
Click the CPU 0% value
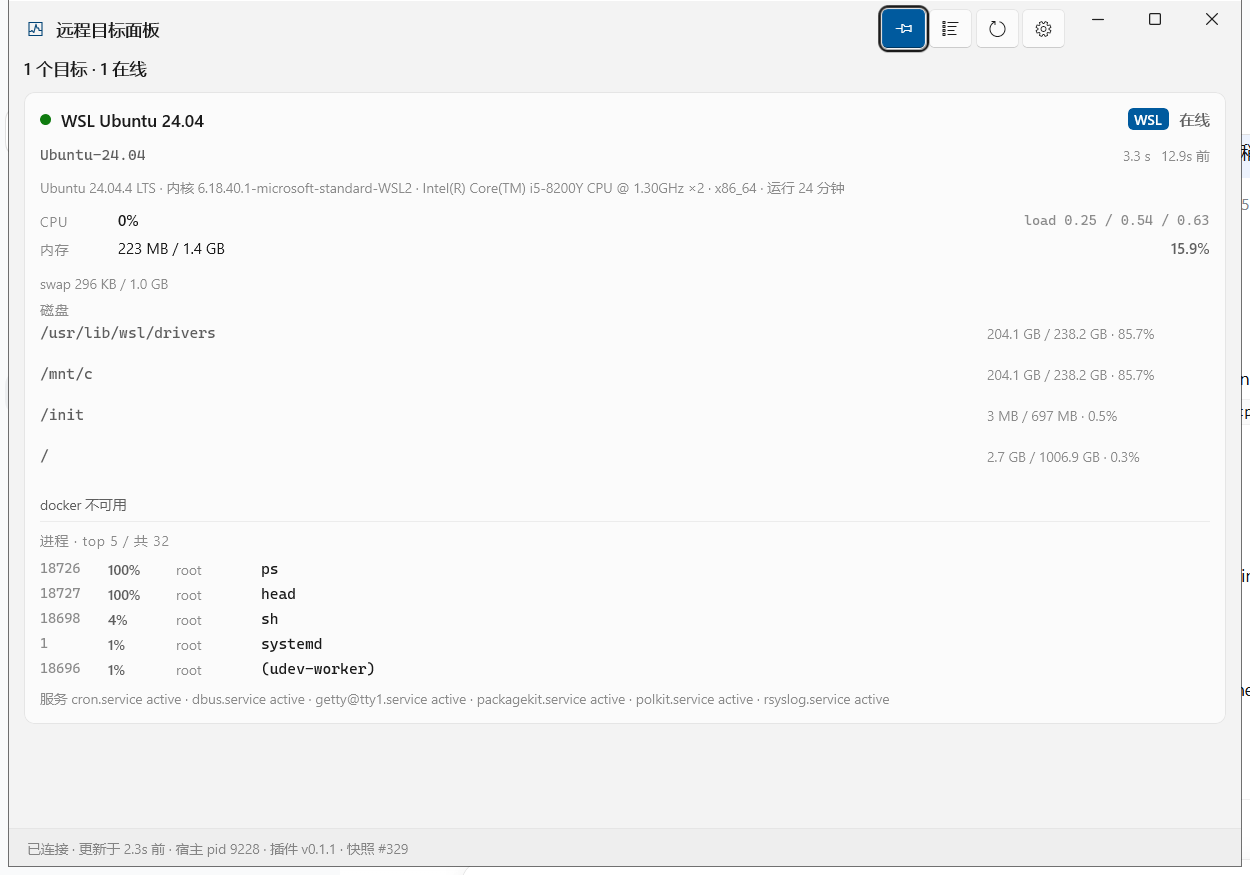point(128,221)
